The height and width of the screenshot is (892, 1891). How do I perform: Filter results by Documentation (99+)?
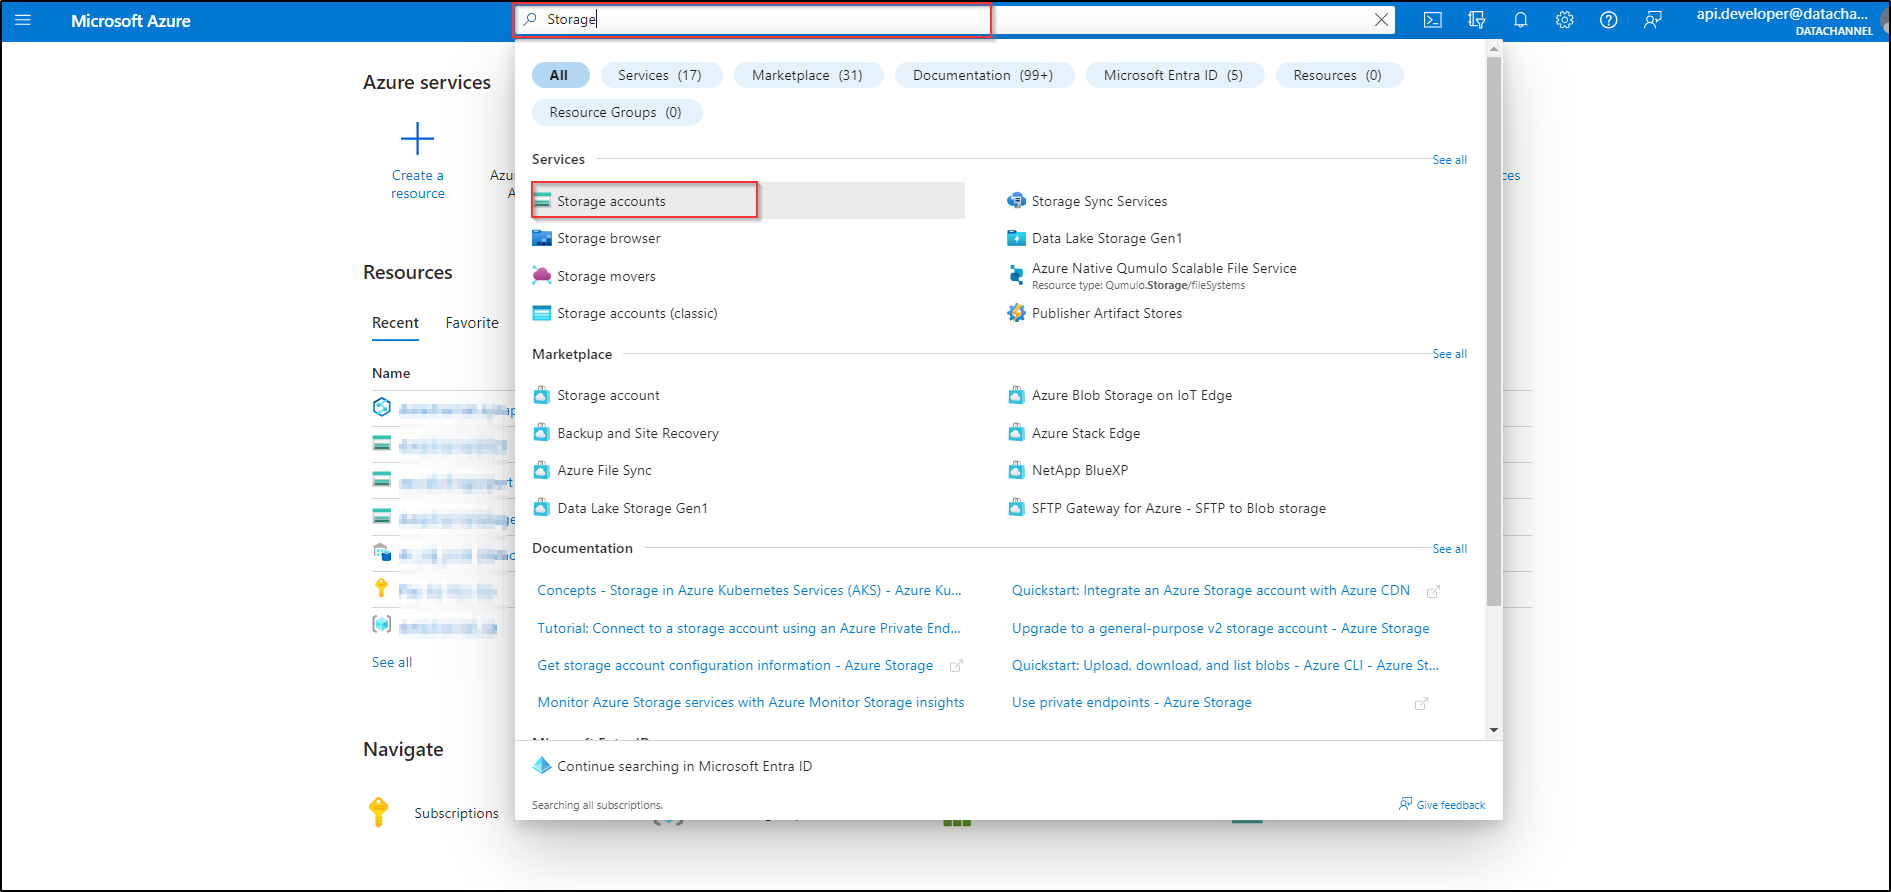pos(983,75)
